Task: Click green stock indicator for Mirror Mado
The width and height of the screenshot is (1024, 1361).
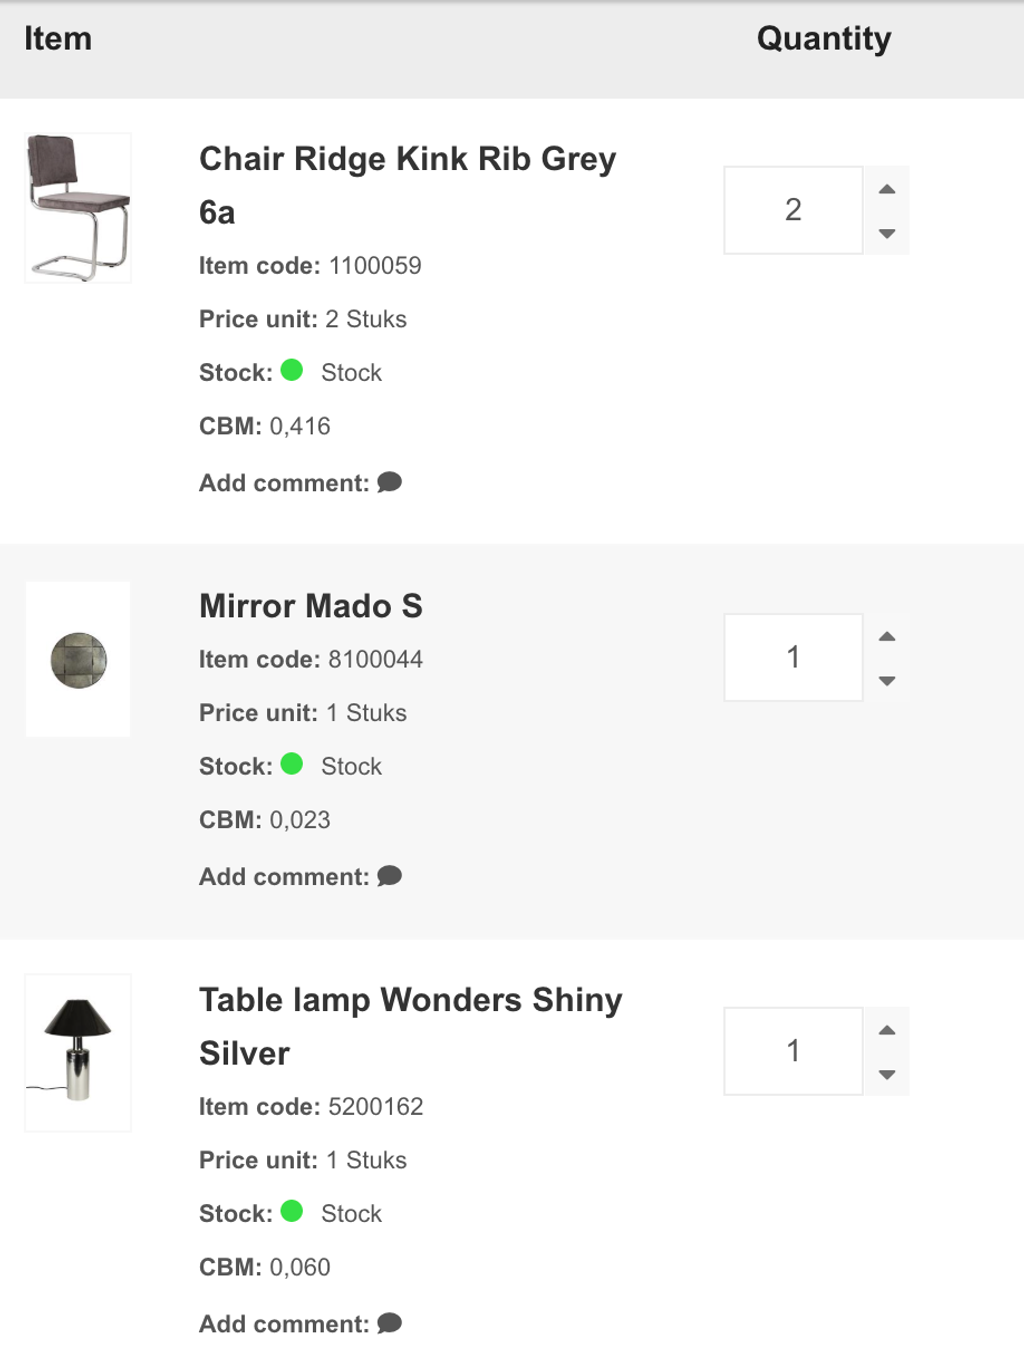Action: tap(292, 764)
